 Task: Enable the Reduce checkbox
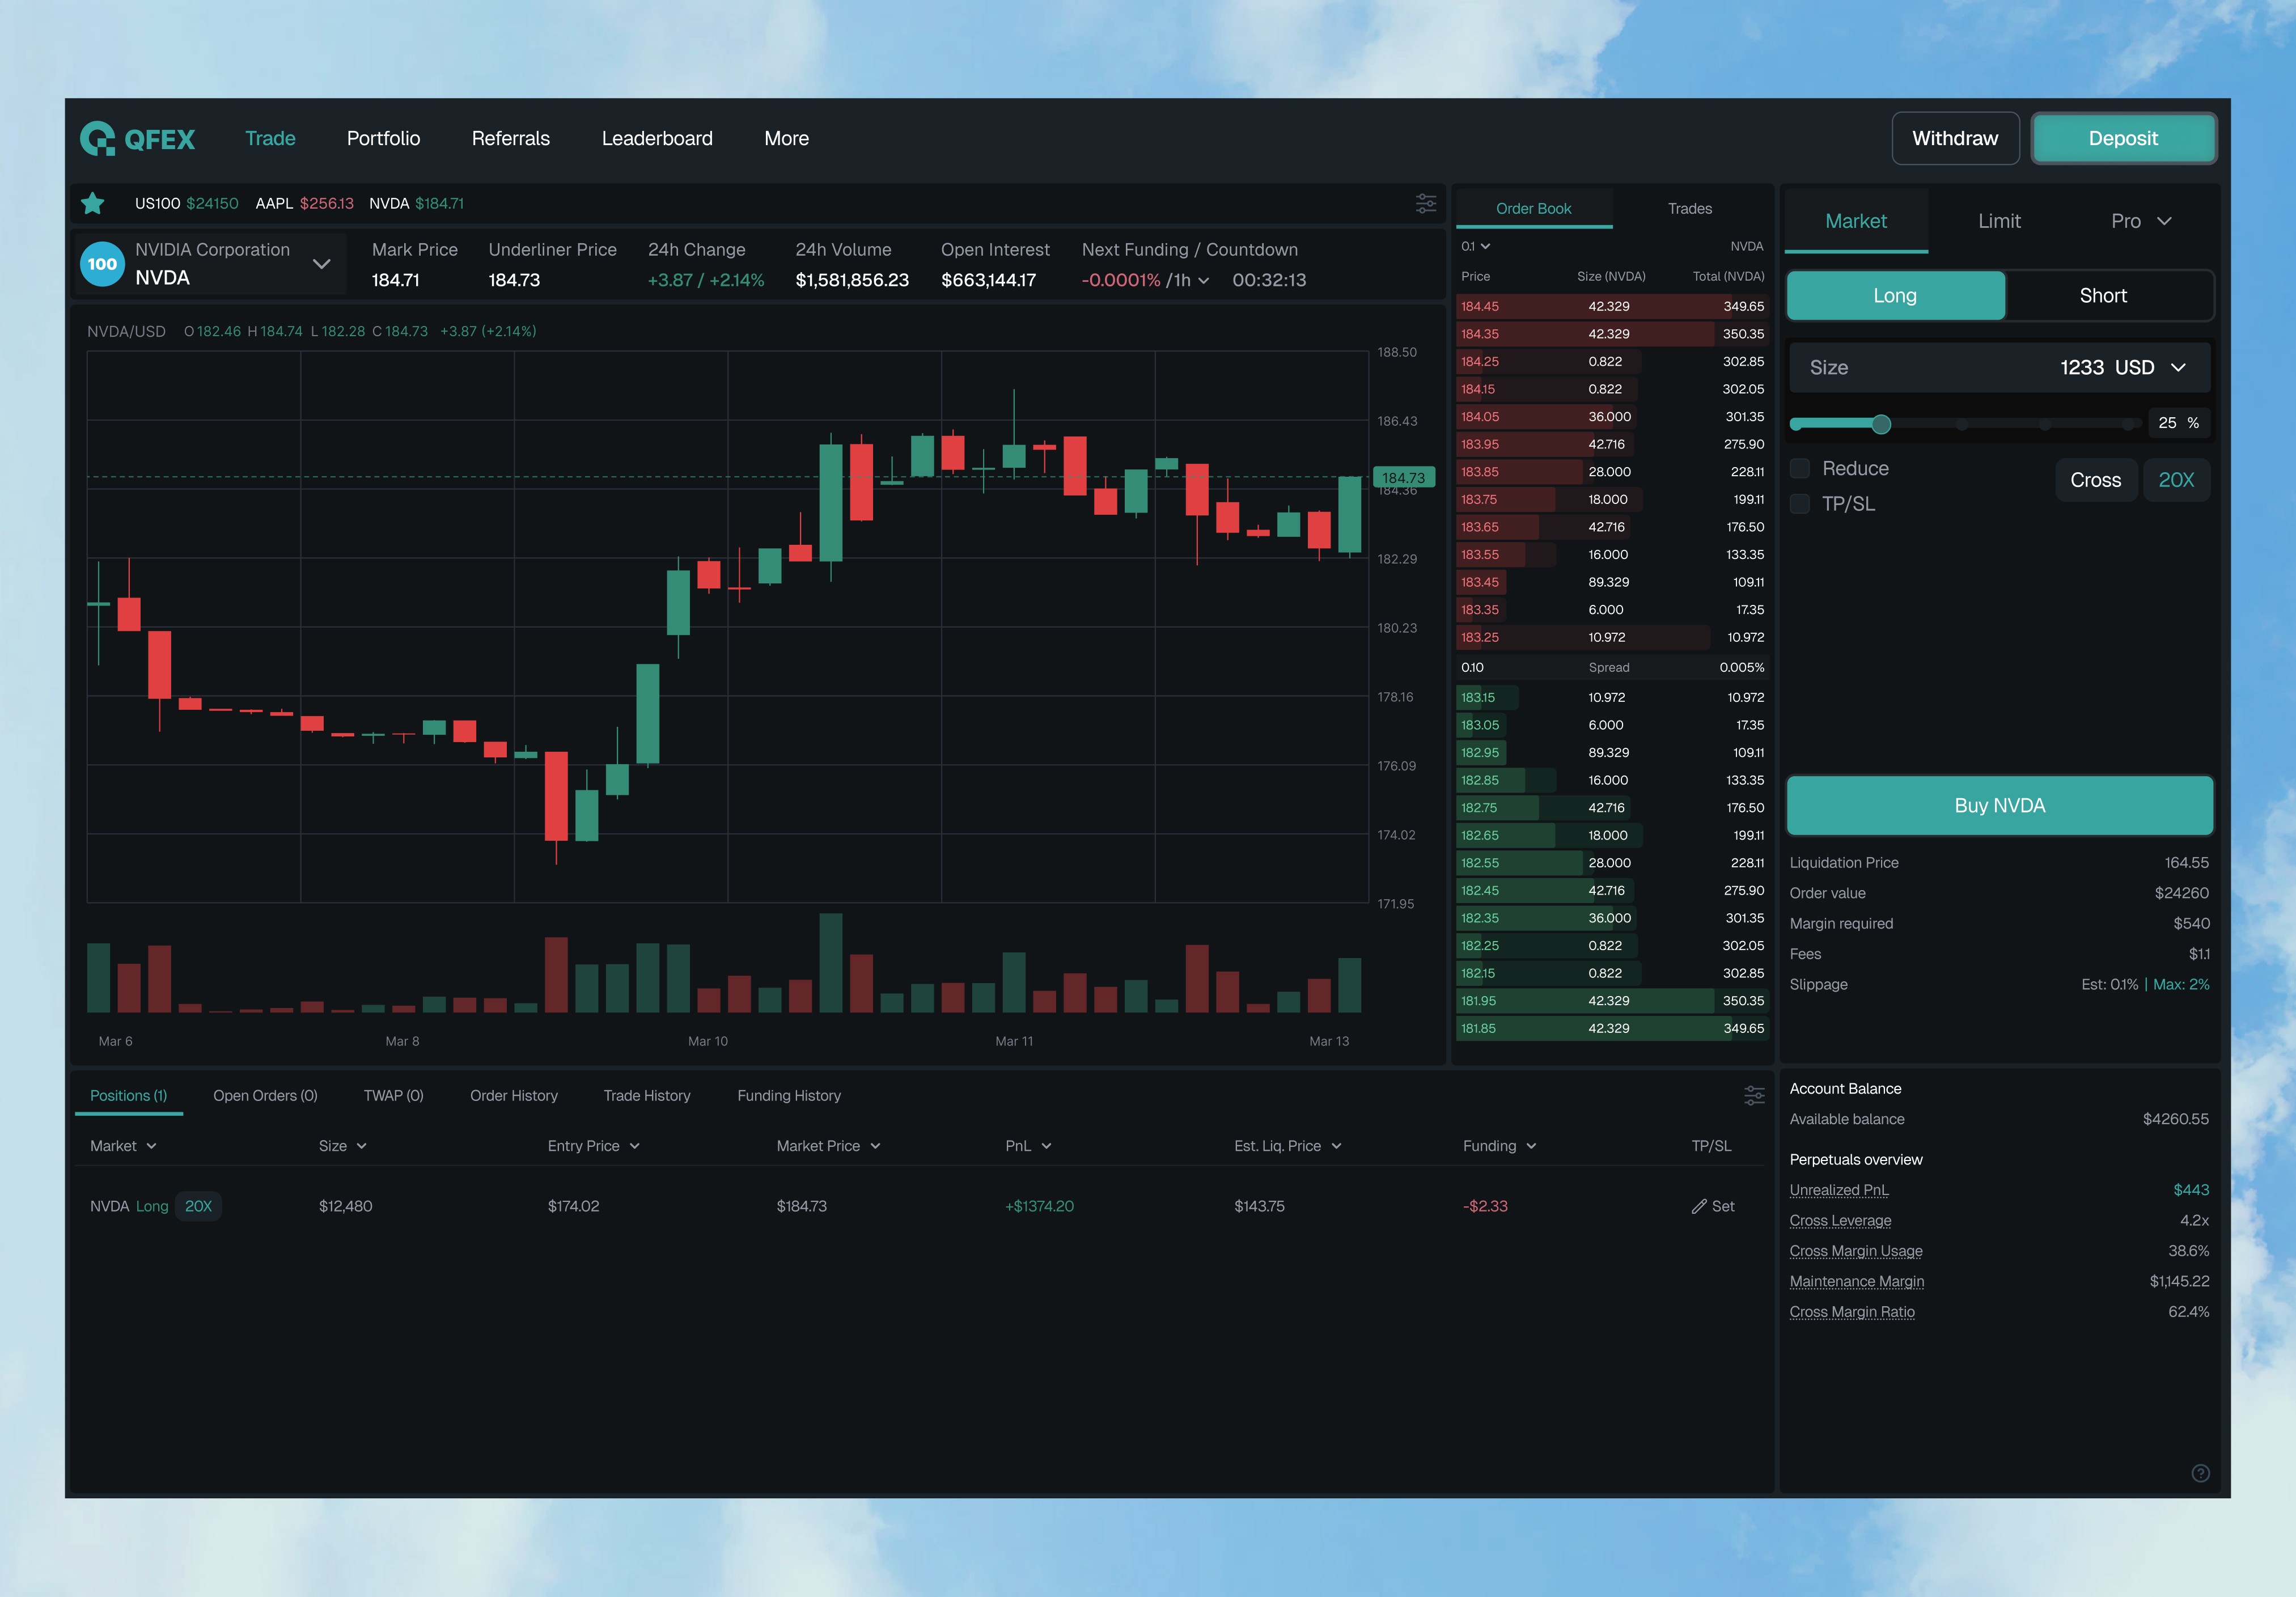coord(1799,468)
